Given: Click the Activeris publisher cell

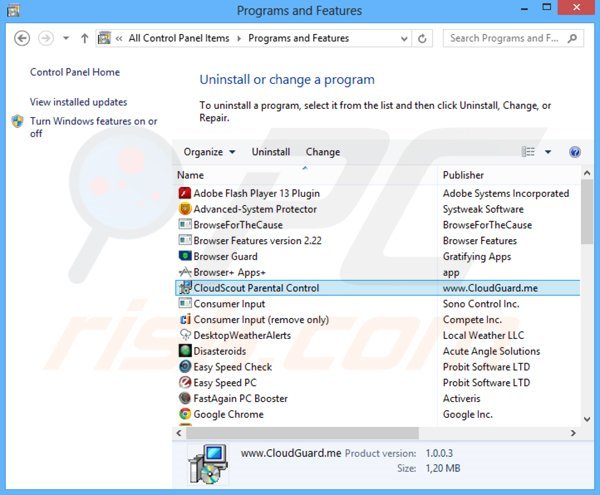Looking at the screenshot, I should [x=461, y=399].
